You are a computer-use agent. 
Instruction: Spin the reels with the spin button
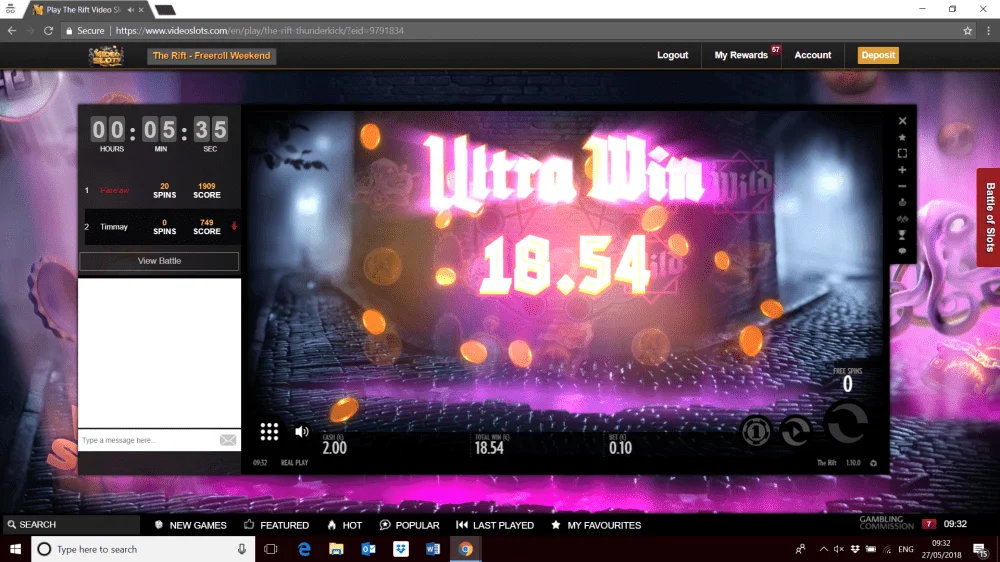point(847,423)
